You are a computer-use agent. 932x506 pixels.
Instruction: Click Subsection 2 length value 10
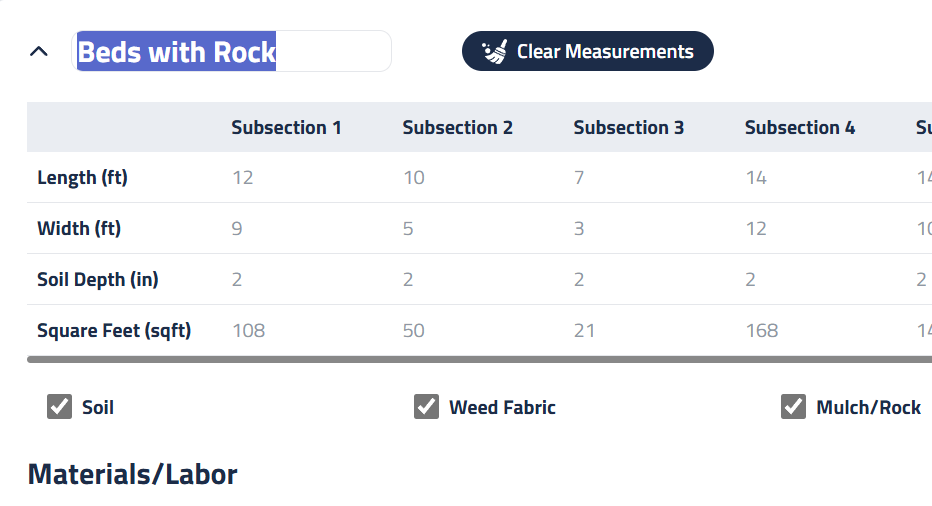click(414, 178)
